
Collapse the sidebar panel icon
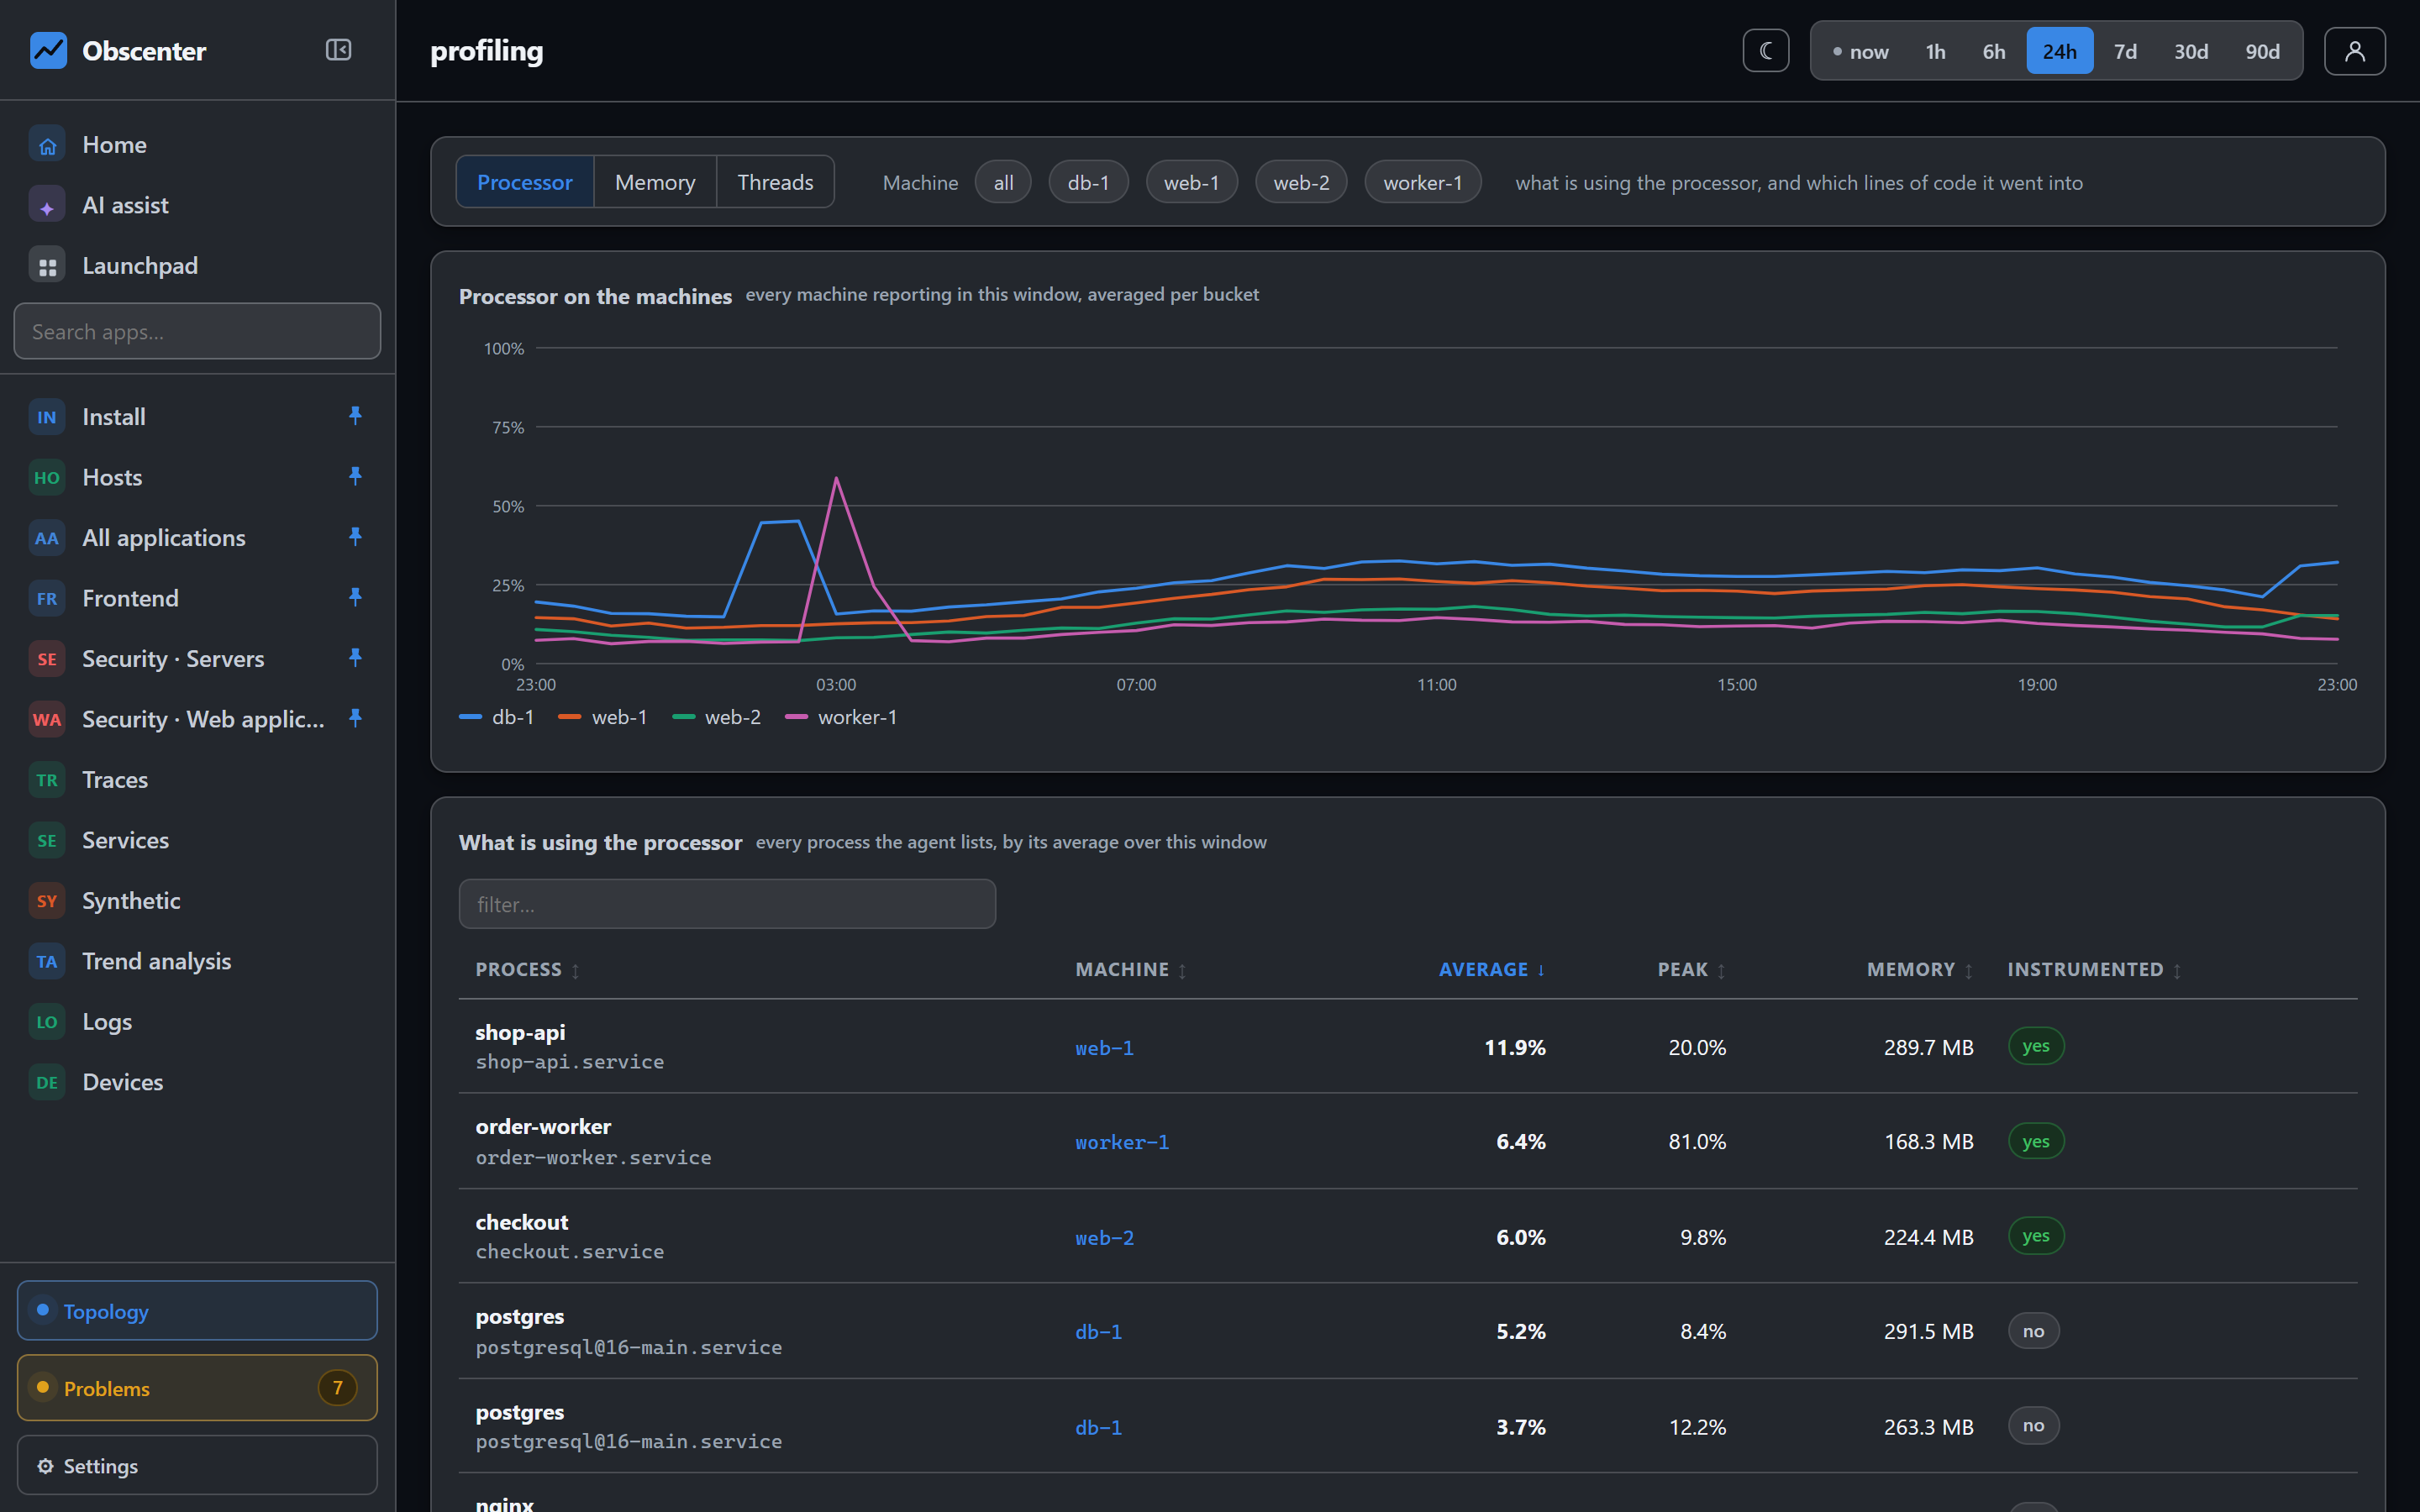[338, 50]
